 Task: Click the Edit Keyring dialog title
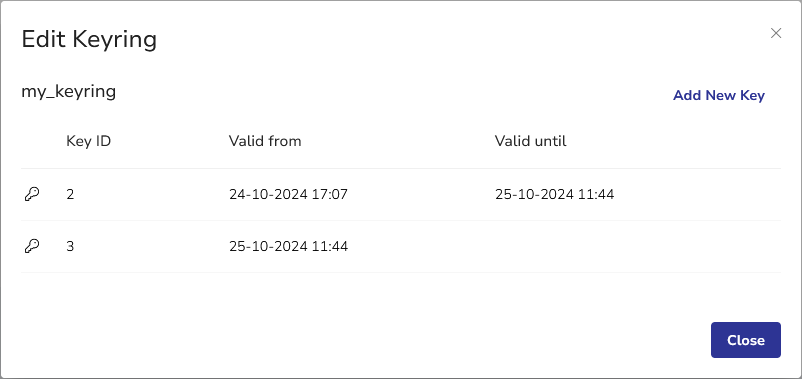tap(89, 39)
